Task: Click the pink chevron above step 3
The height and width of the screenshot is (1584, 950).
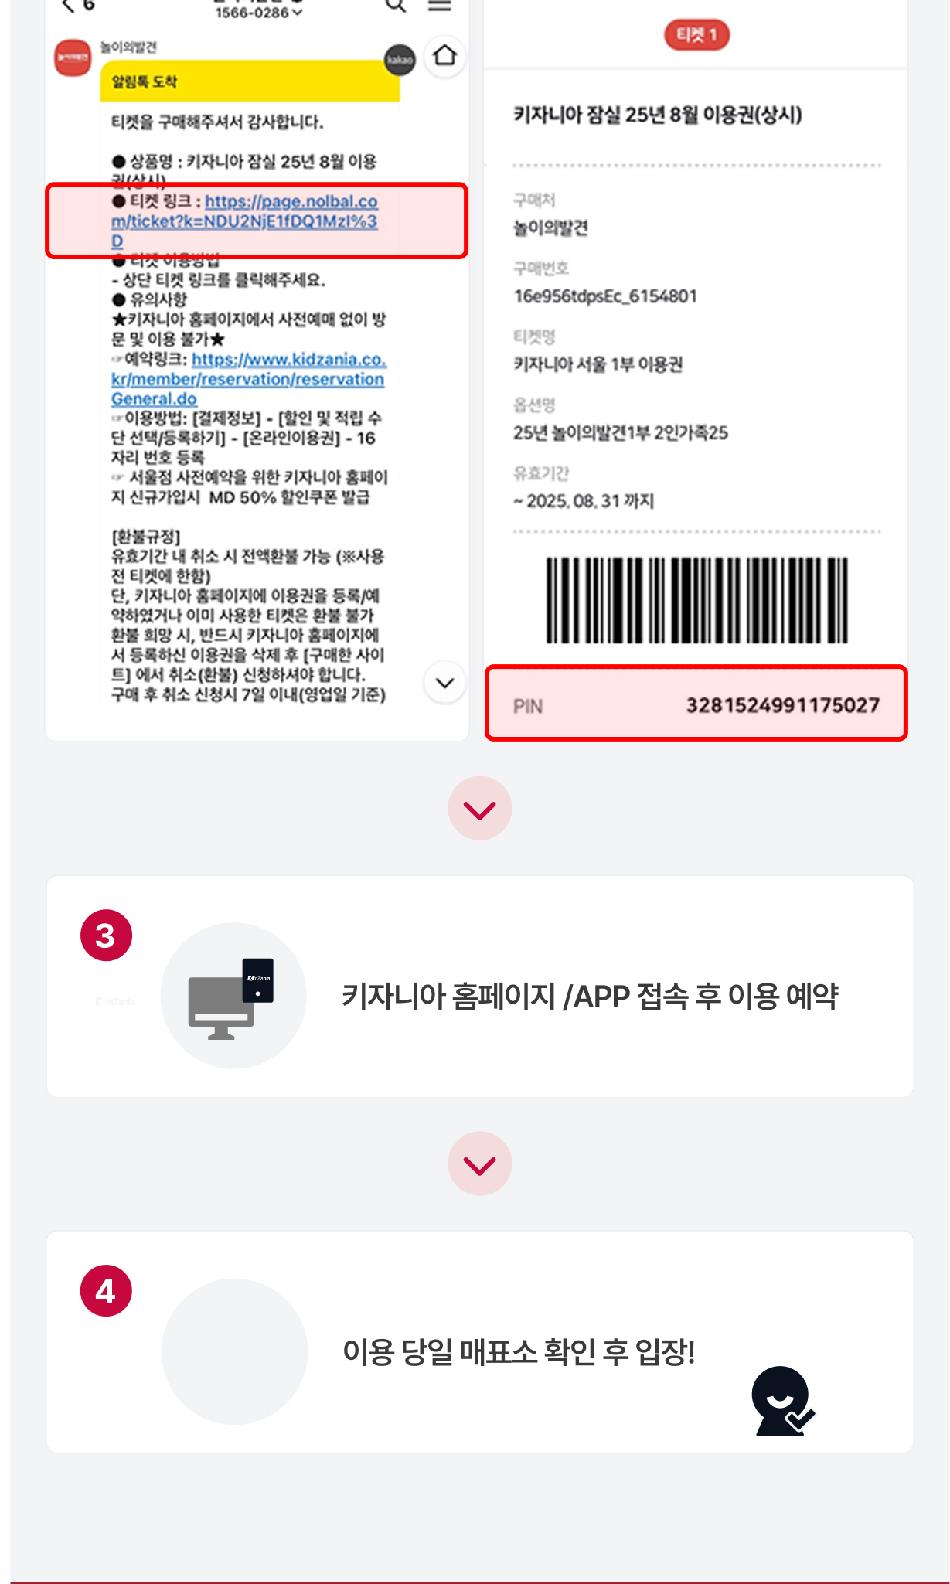Action: 480,808
